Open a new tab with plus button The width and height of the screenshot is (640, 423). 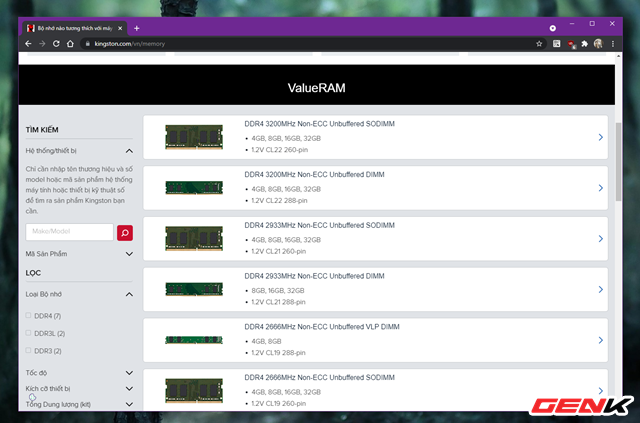pos(137,28)
